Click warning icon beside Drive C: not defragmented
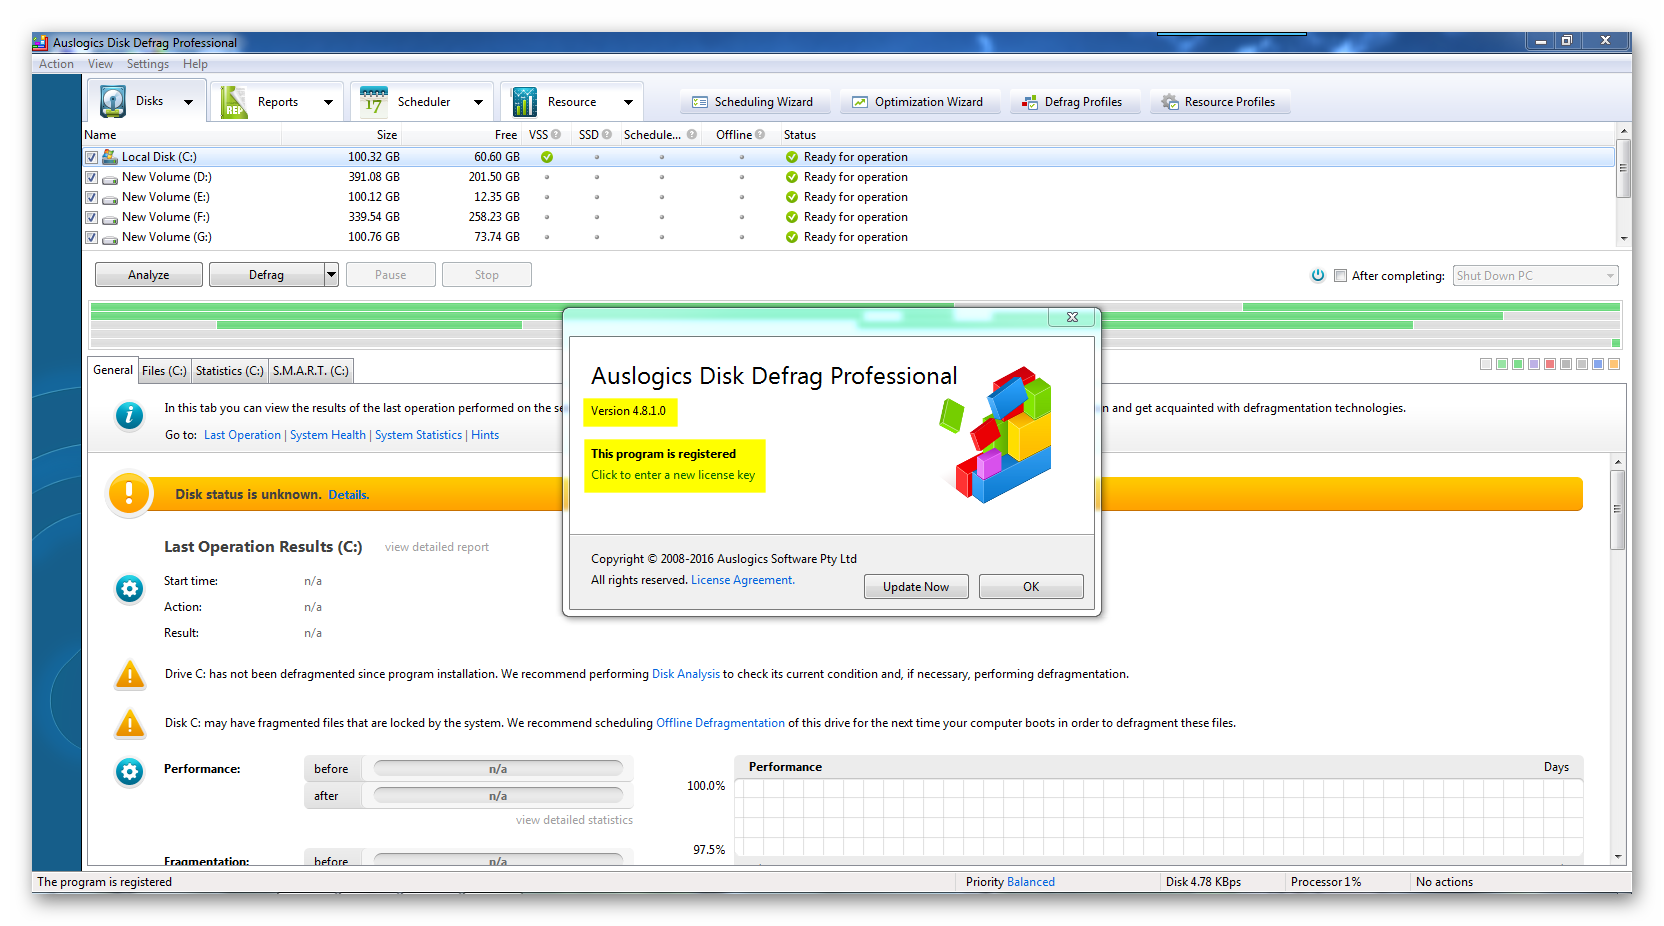 (x=129, y=675)
